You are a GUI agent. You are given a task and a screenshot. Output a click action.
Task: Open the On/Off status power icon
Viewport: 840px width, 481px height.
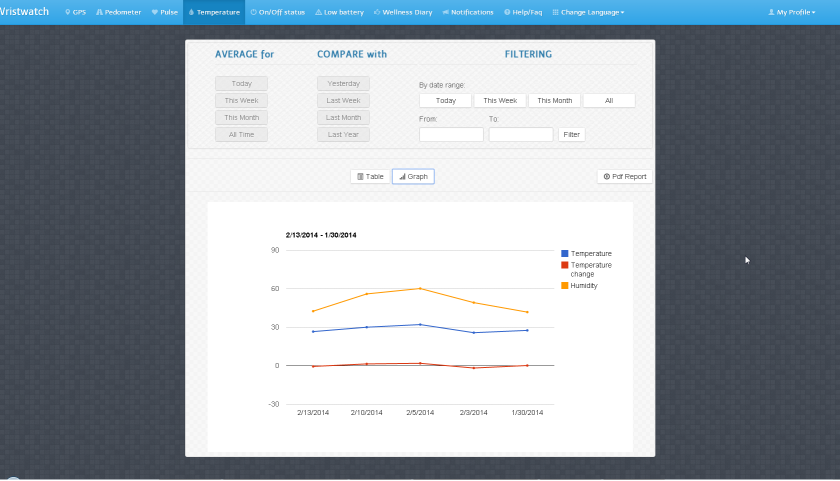[x=253, y=12]
